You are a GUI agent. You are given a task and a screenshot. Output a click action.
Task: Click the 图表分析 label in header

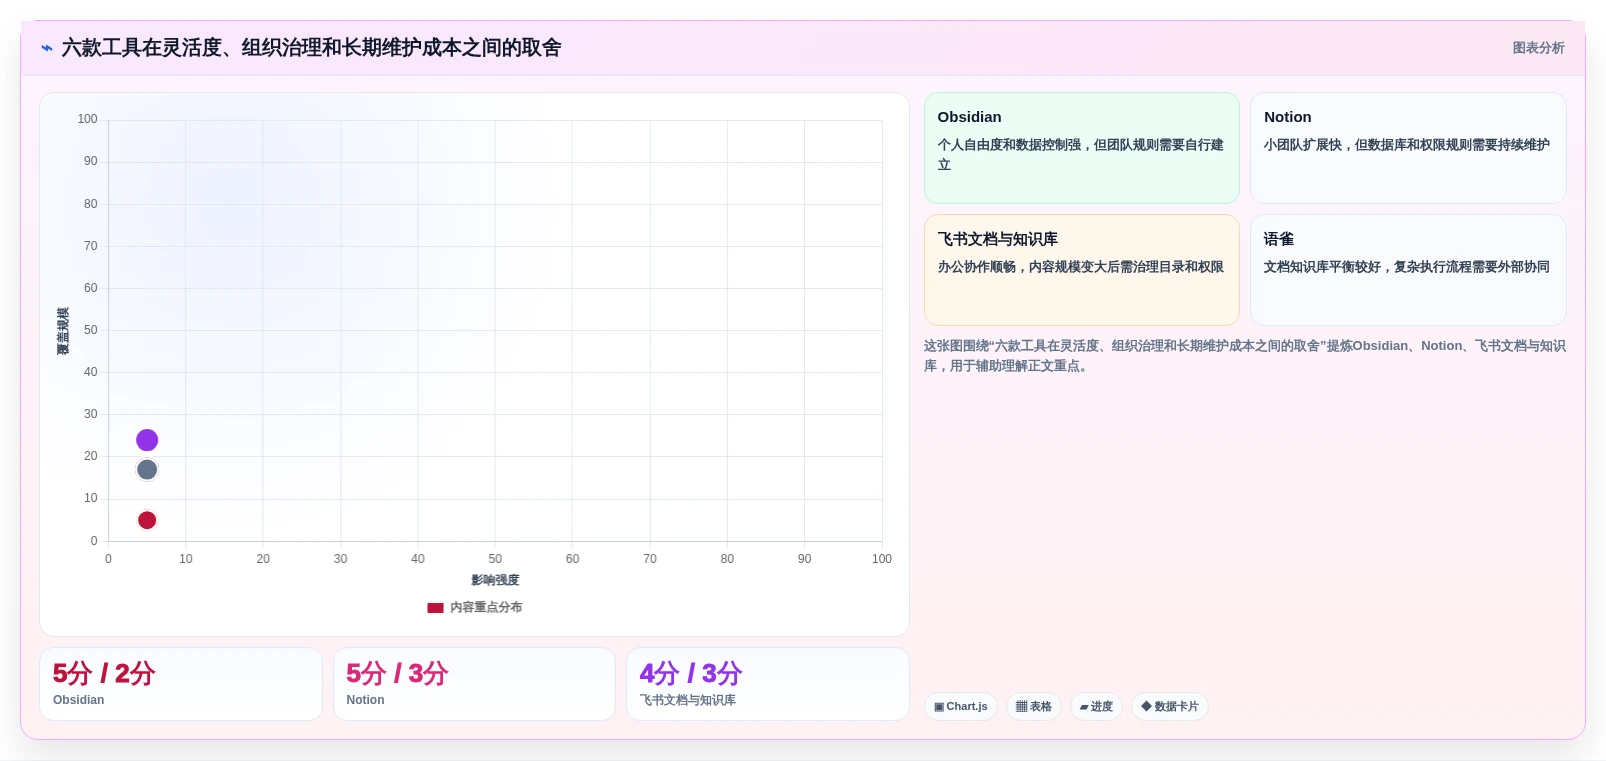[1538, 48]
